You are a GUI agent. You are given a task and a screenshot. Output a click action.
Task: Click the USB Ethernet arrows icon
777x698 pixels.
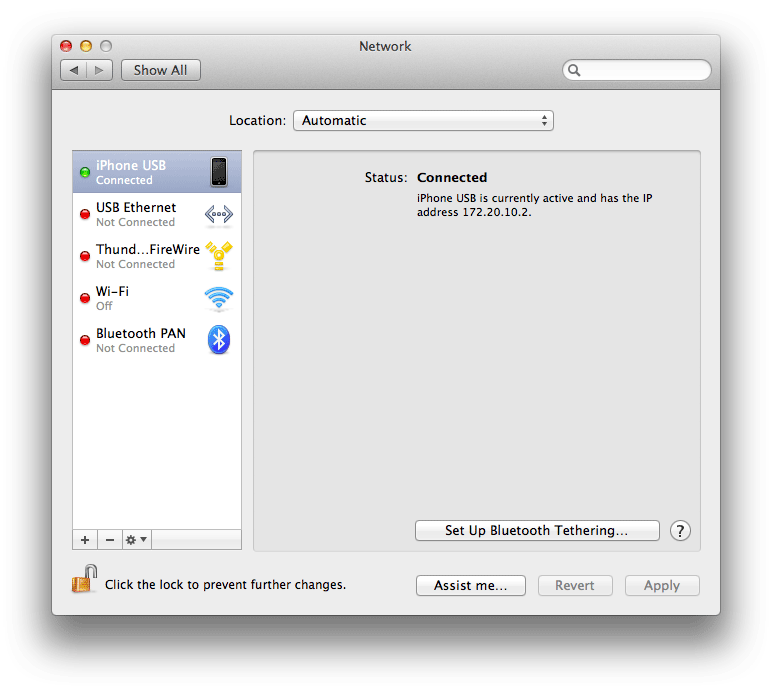(219, 214)
